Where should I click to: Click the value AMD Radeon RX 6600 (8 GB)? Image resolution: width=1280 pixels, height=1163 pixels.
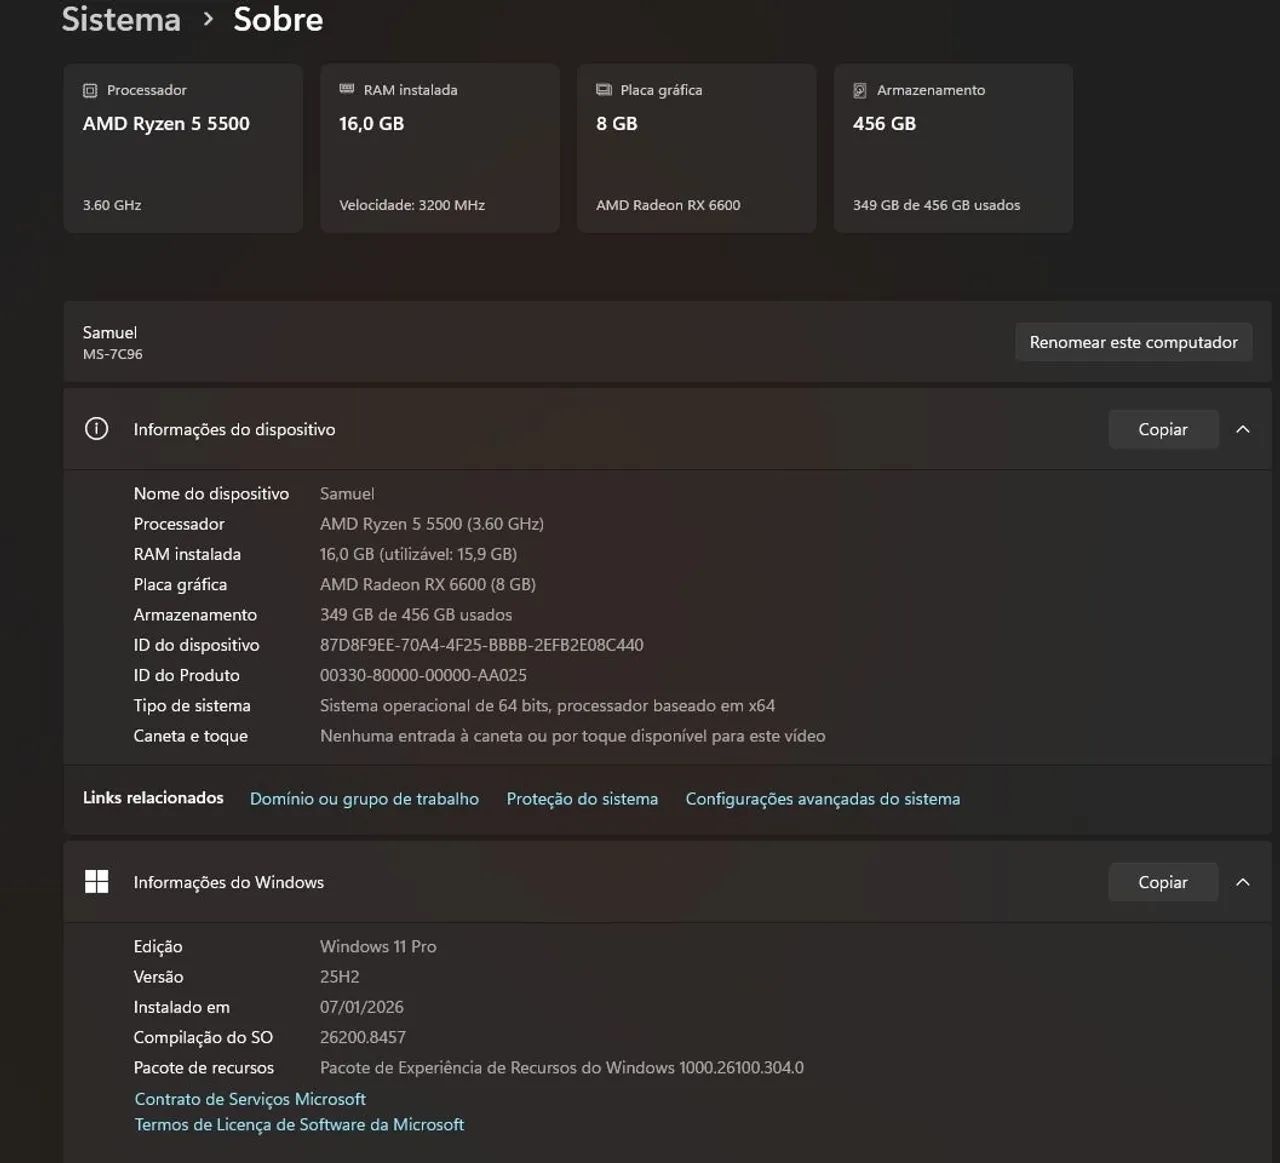(x=428, y=584)
